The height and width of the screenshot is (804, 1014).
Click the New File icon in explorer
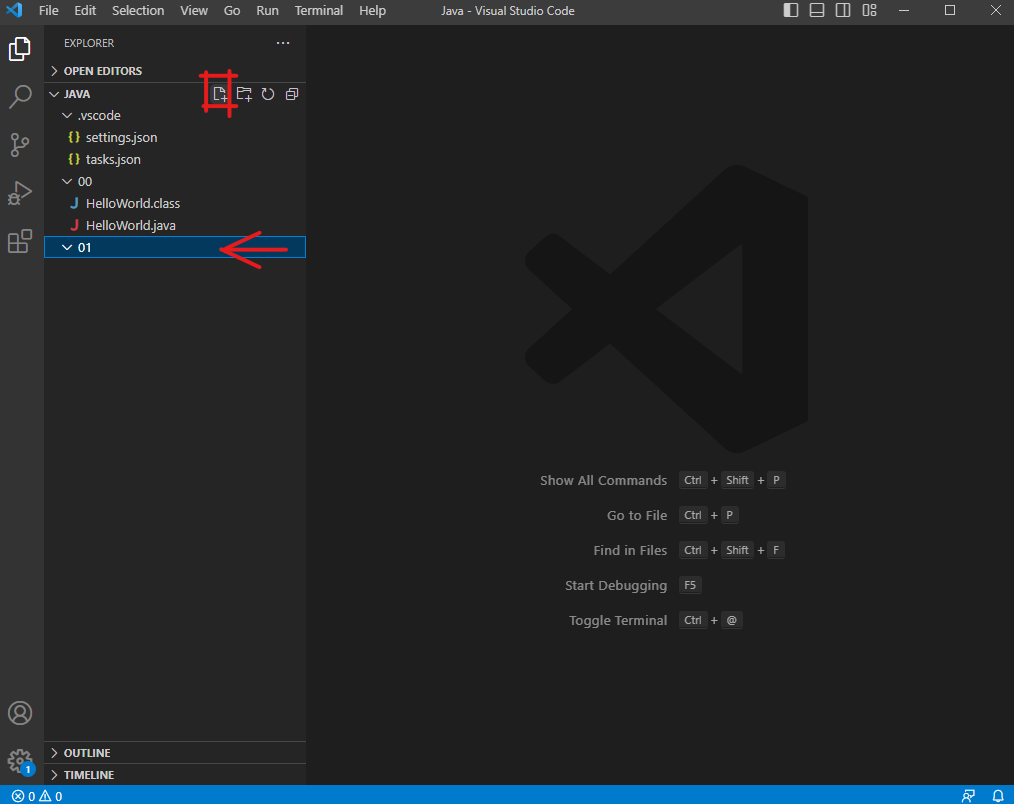pyautogui.click(x=219, y=94)
